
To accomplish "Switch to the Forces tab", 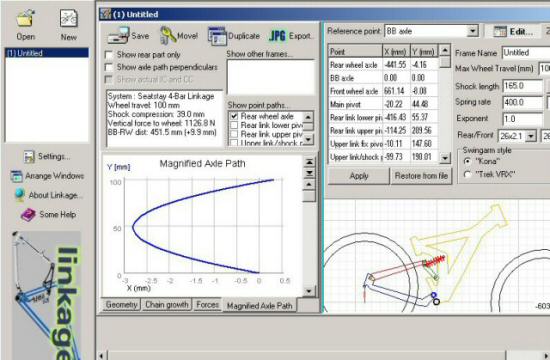I will pyautogui.click(x=207, y=305).
